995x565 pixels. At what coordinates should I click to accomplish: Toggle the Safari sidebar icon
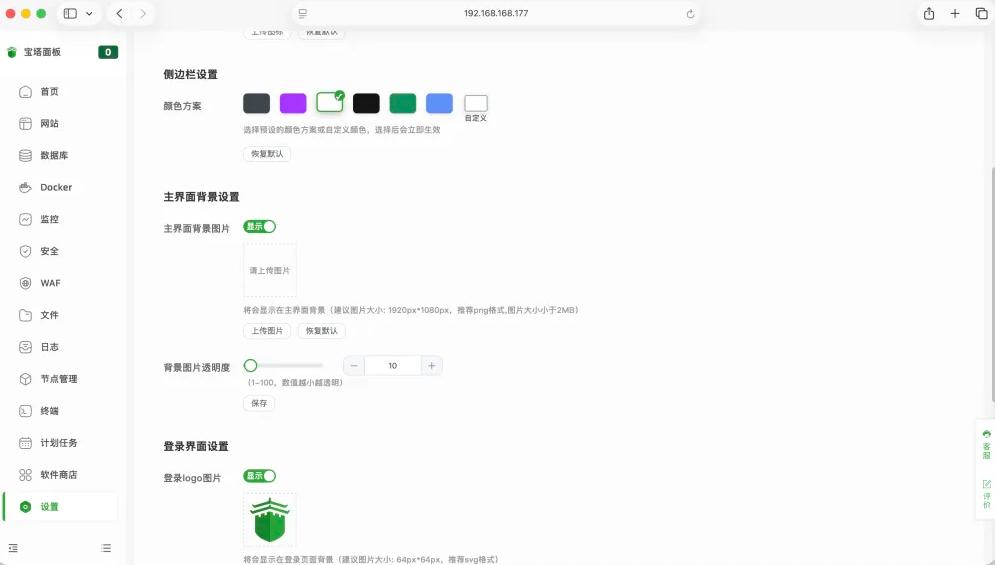tap(70, 13)
